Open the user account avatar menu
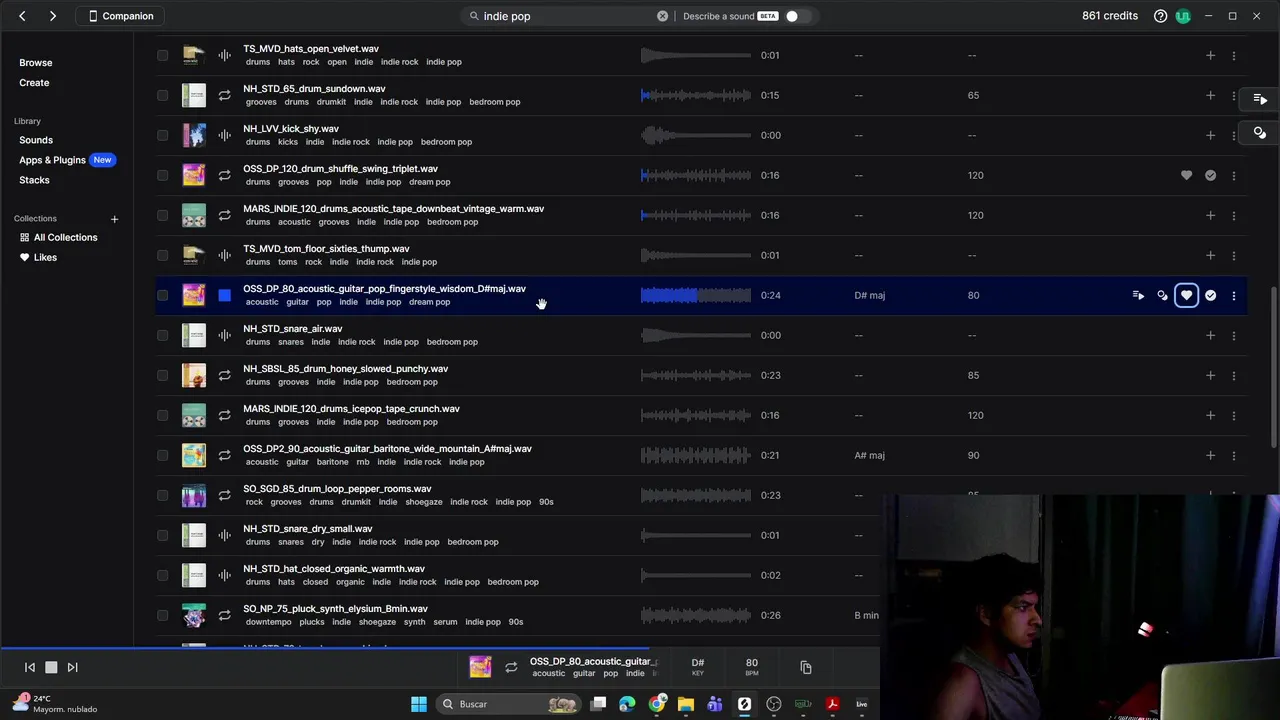1280x720 pixels. [x=1183, y=16]
